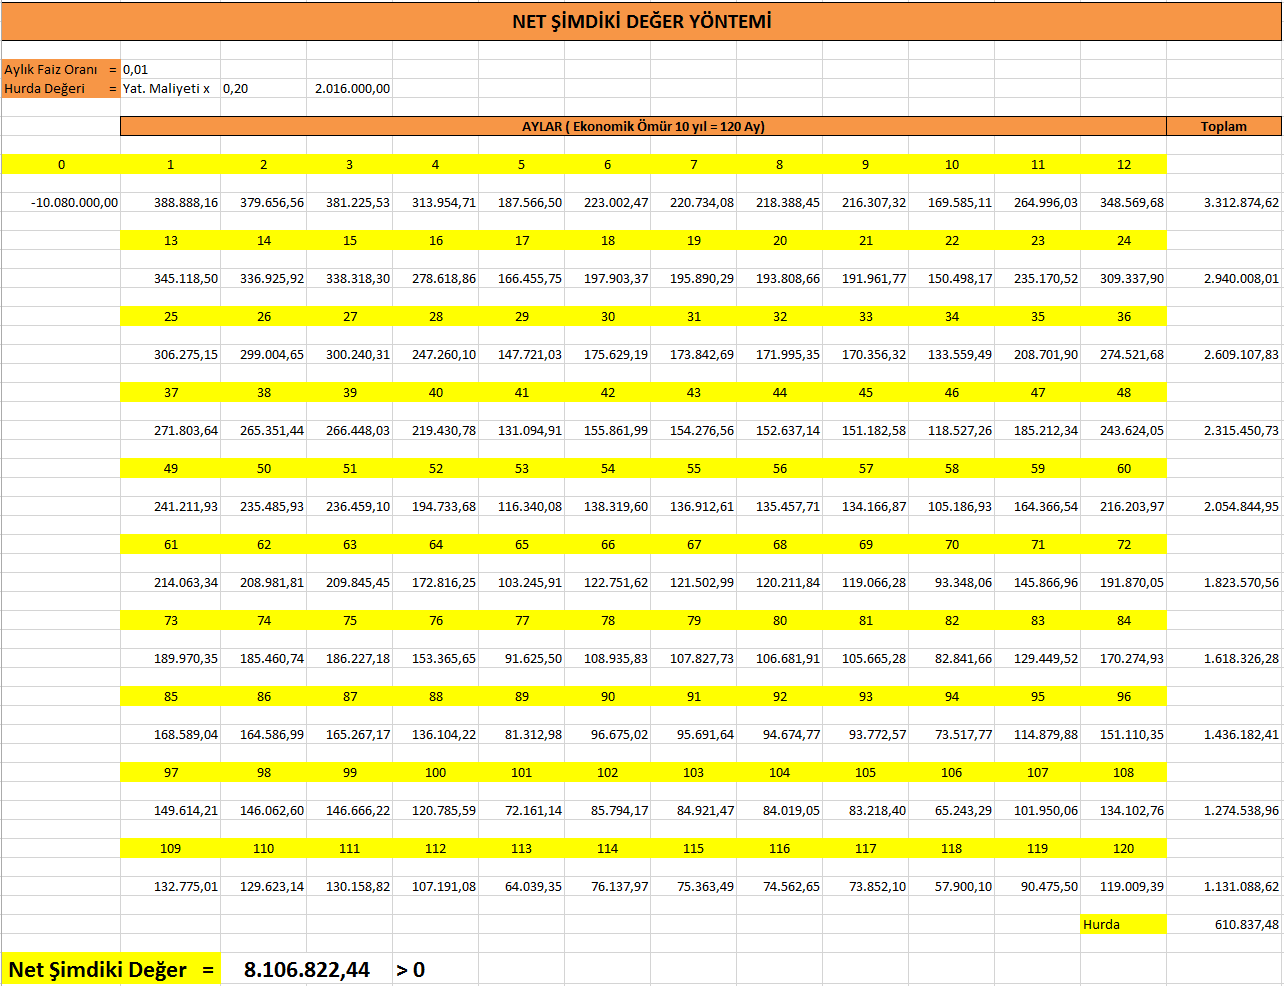Click the value 214.063,34

point(185,583)
